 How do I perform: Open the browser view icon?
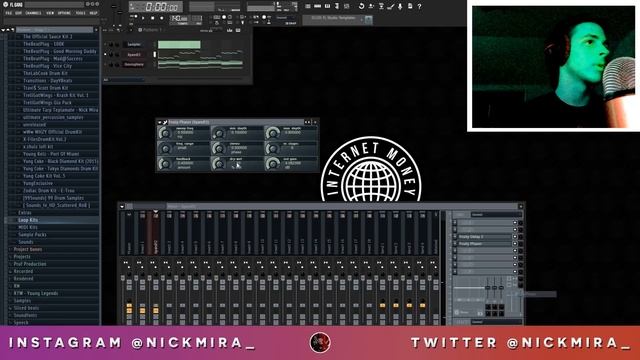point(337,7)
